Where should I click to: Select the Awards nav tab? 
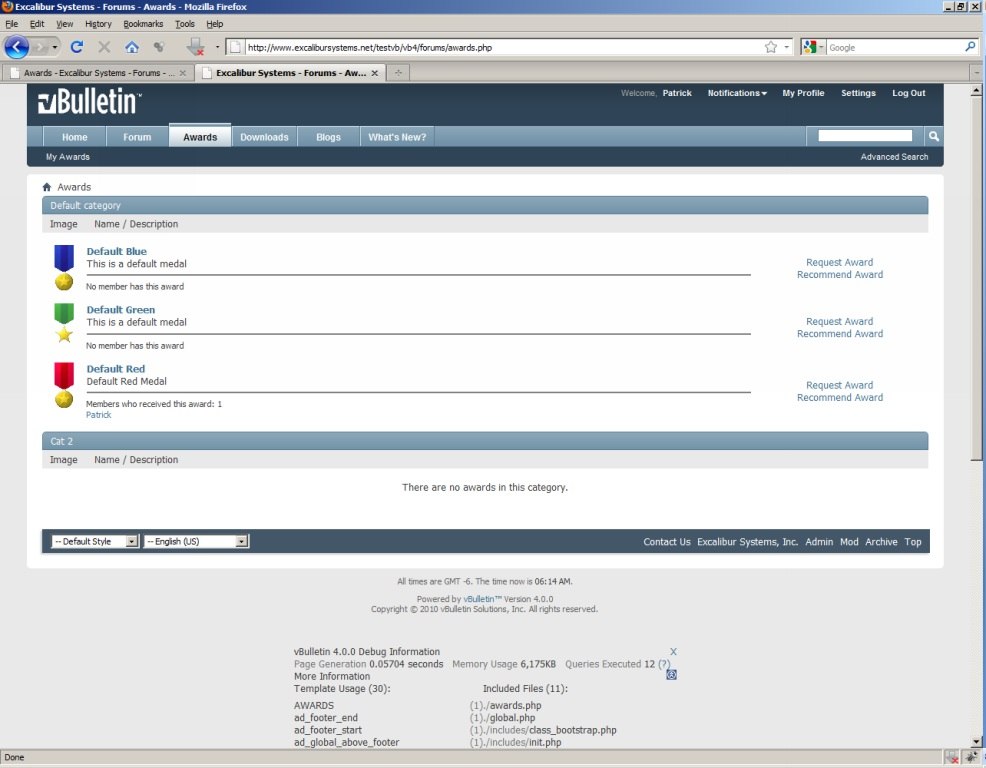coord(200,136)
